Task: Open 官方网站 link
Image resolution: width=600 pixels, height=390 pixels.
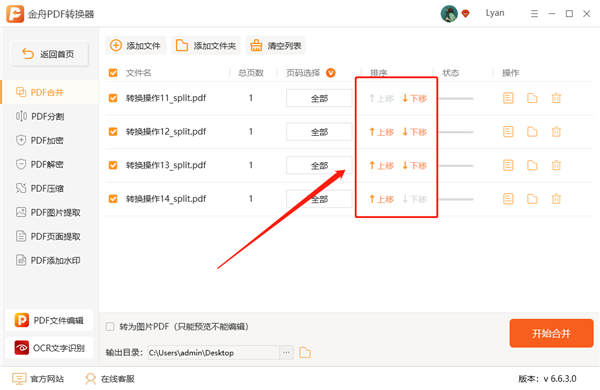Action: click(x=38, y=379)
